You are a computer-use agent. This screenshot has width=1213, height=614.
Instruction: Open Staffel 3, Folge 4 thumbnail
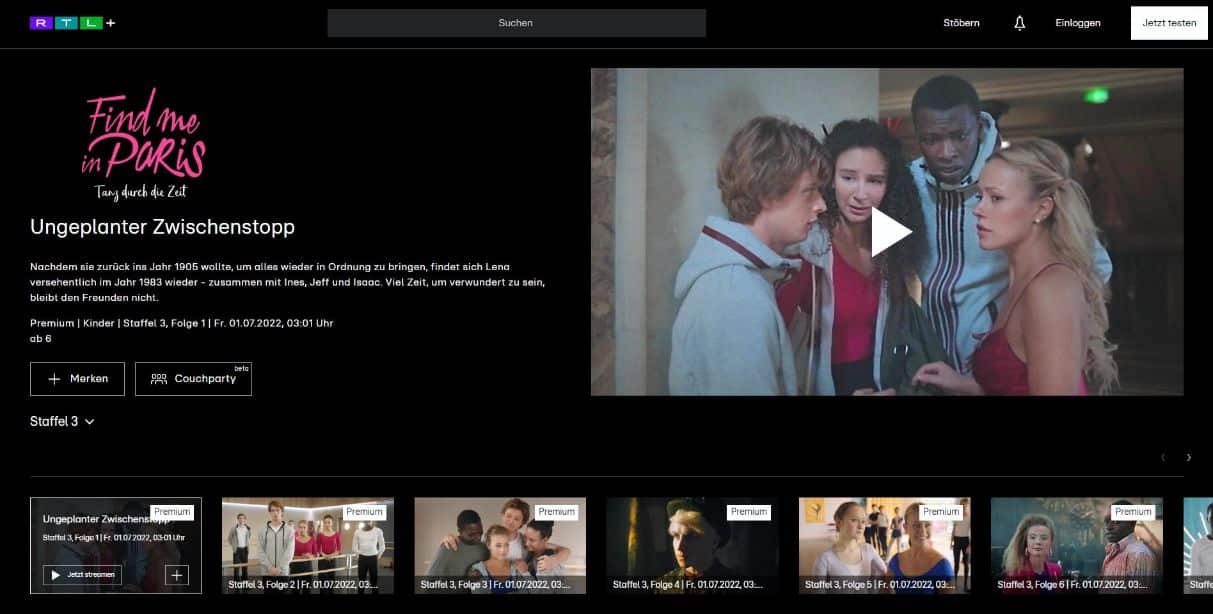tap(692, 546)
